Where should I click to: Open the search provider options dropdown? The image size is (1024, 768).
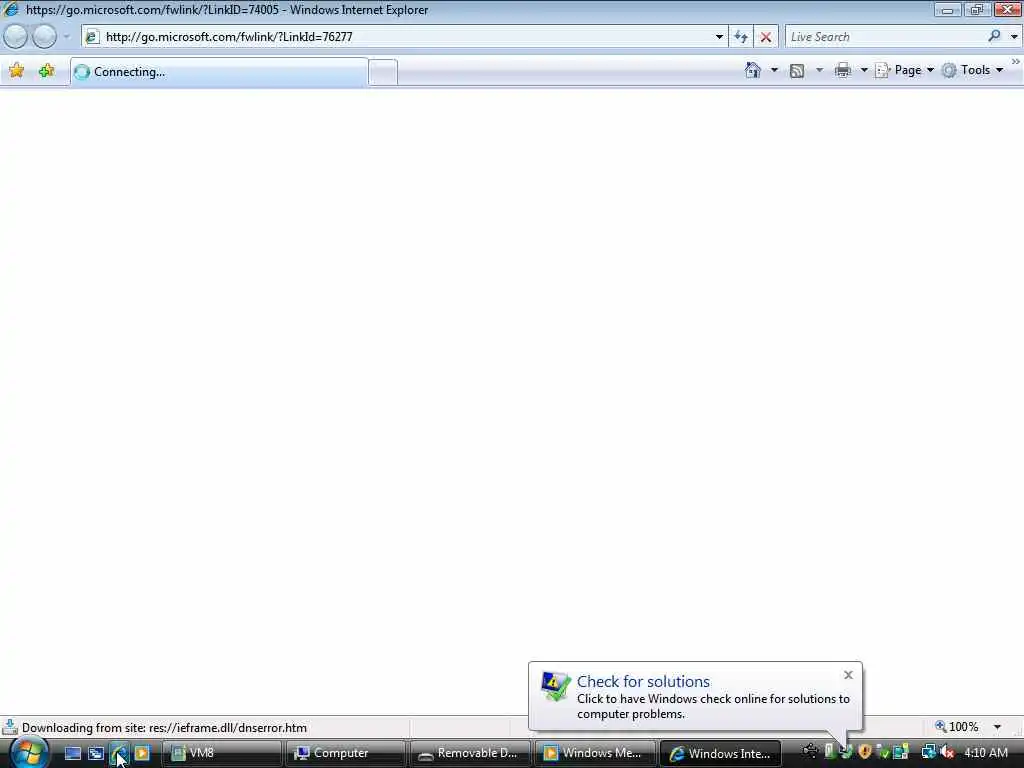click(1014, 37)
